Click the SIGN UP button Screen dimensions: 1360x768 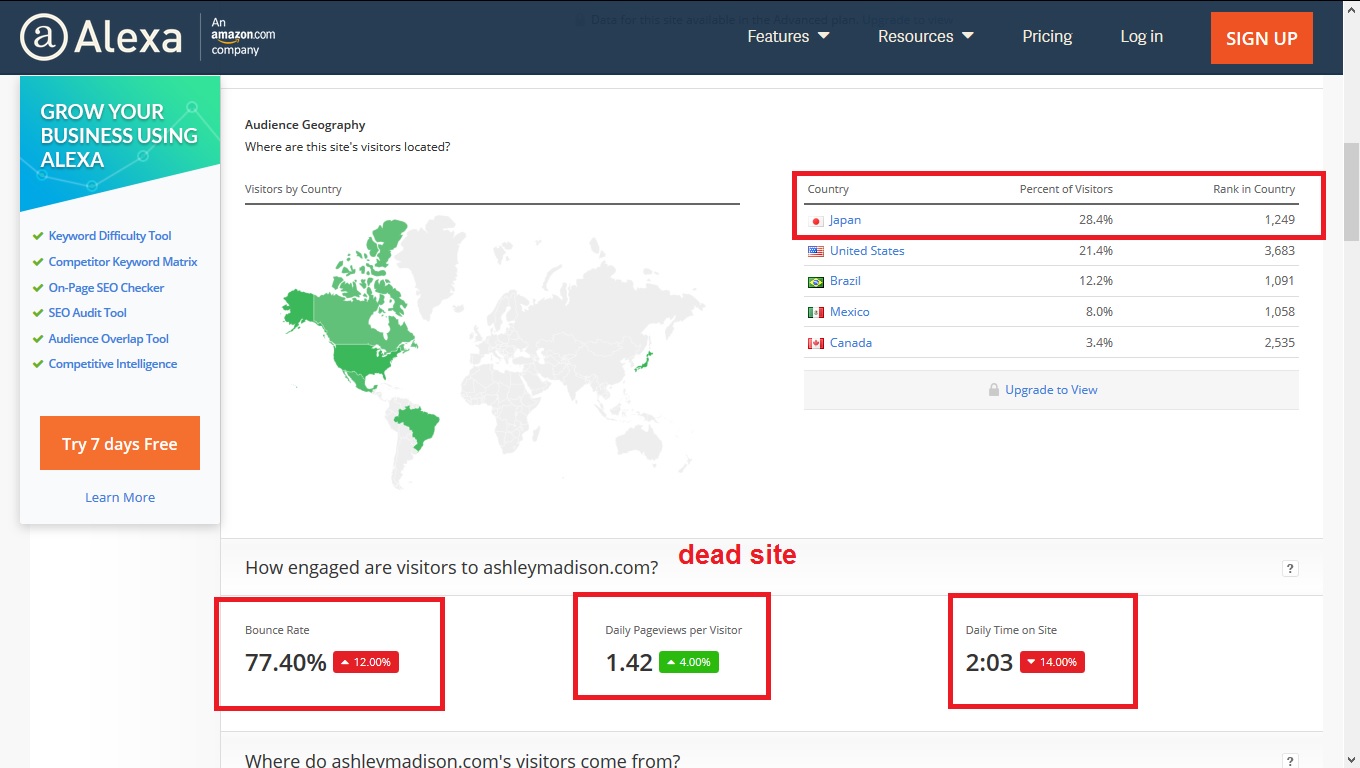pos(1262,38)
